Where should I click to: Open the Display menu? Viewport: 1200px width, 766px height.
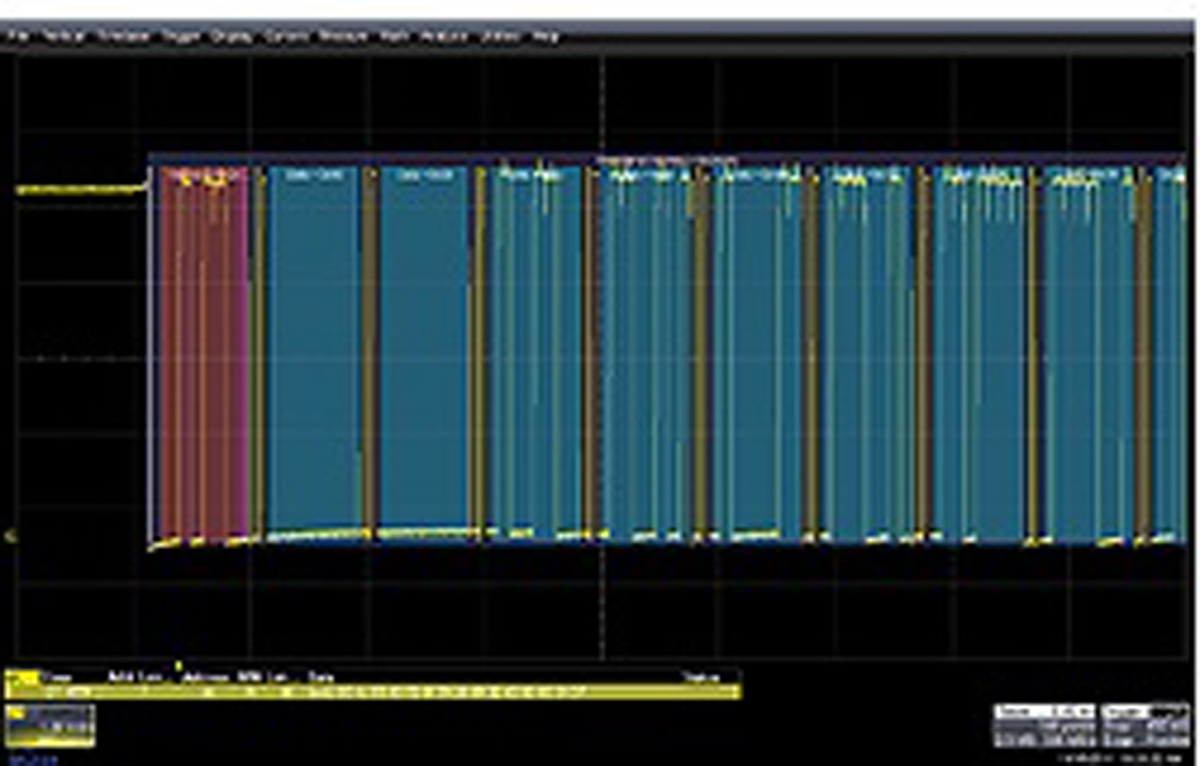click(x=232, y=36)
